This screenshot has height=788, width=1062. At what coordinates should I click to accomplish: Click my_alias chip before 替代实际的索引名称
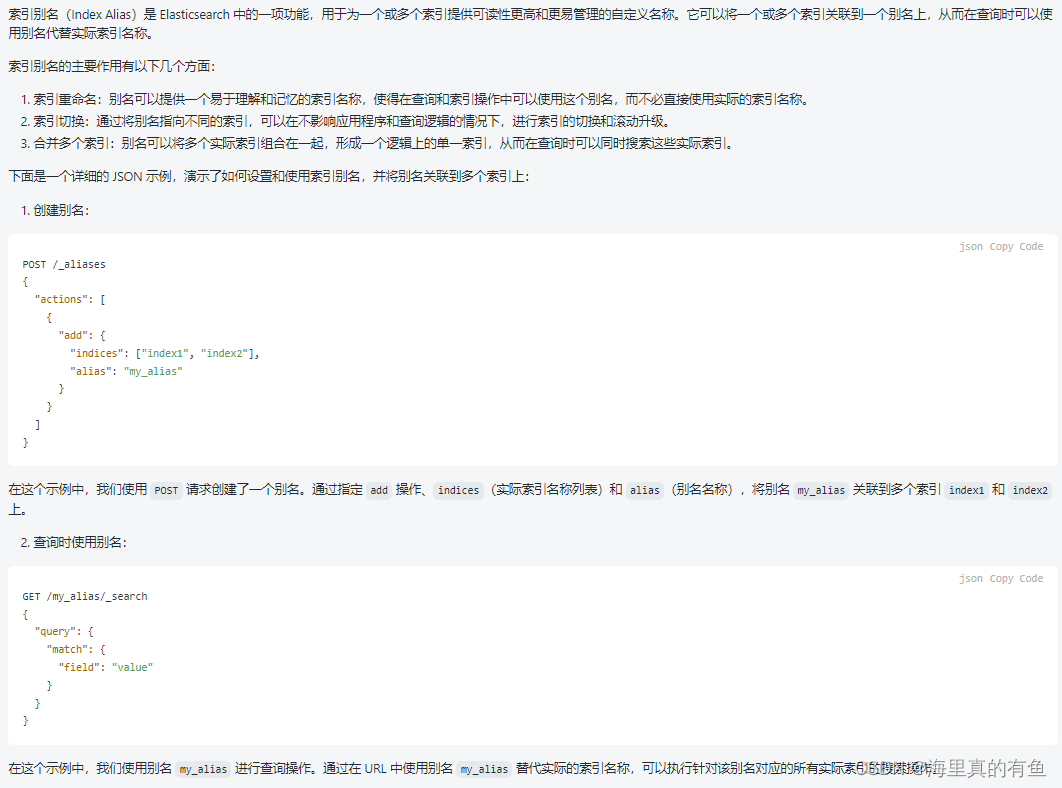point(484,770)
